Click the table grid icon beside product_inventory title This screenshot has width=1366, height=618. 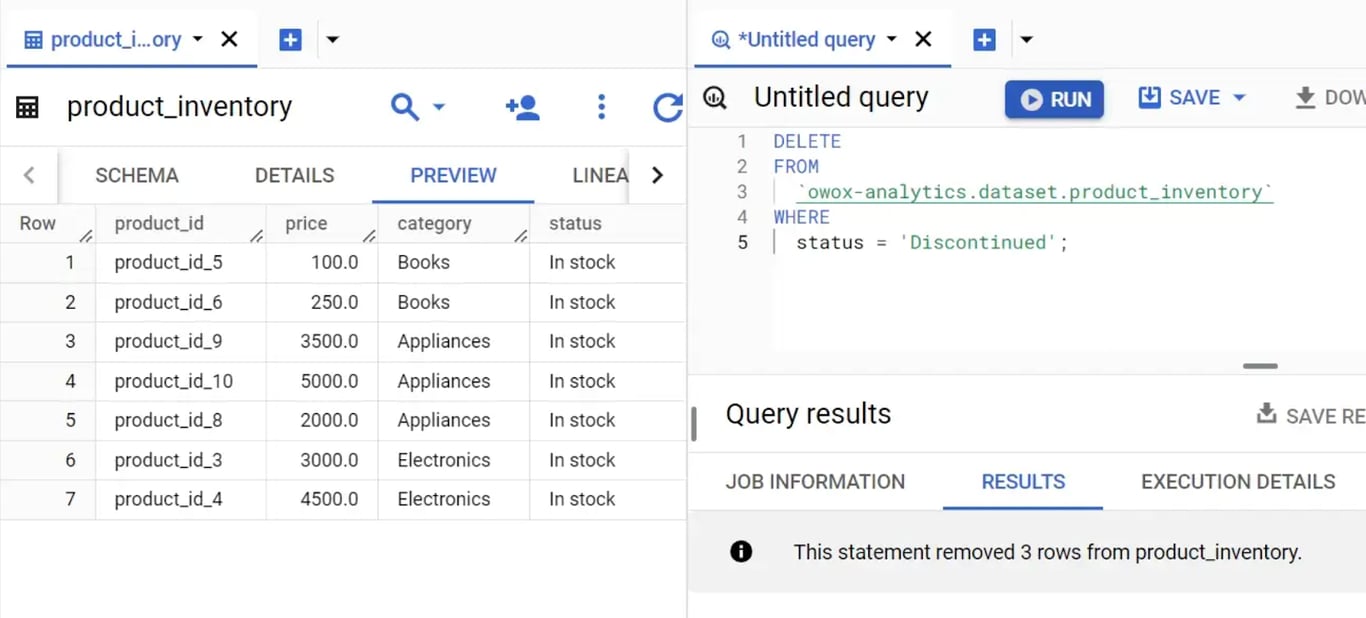pos(27,107)
